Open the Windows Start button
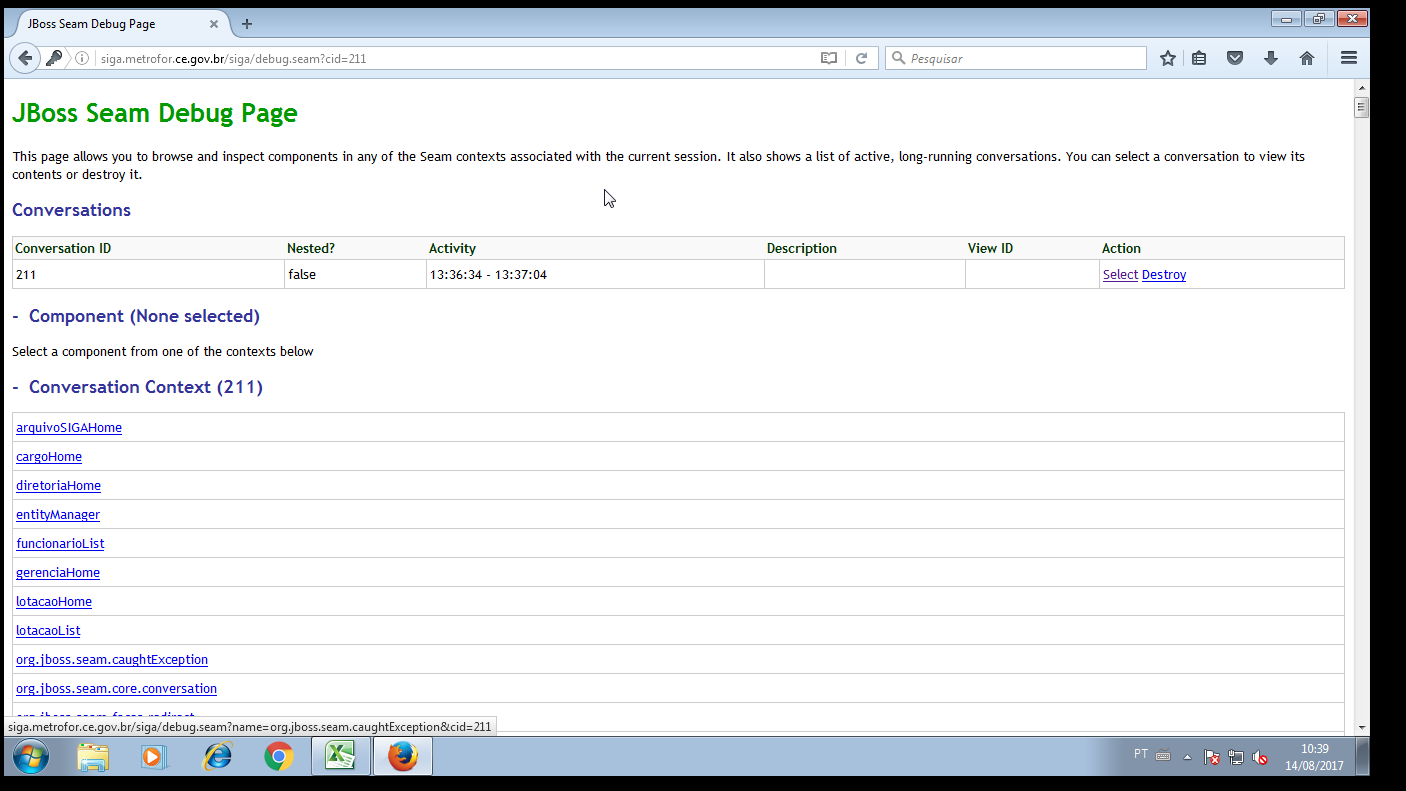Image resolution: width=1406 pixels, height=791 pixels. (30, 757)
